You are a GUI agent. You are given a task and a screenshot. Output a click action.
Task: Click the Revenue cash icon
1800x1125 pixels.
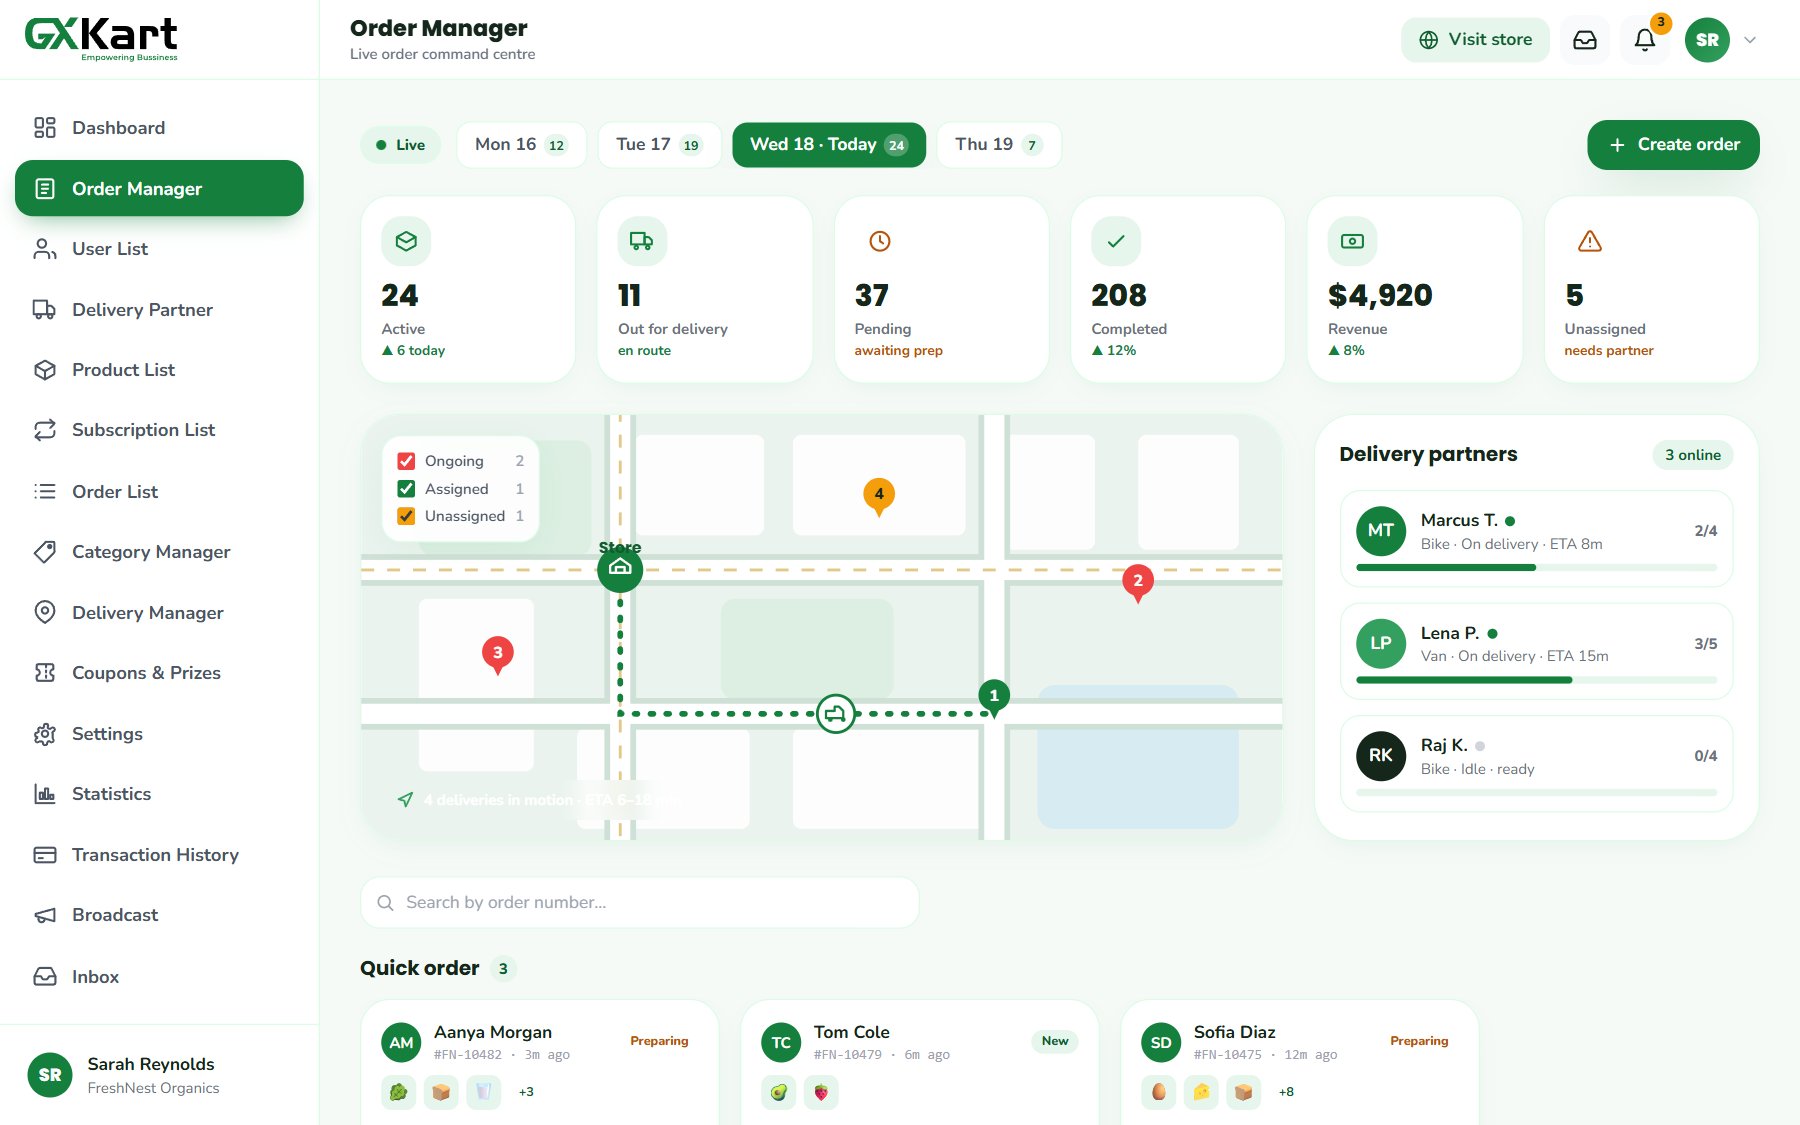(1352, 241)
